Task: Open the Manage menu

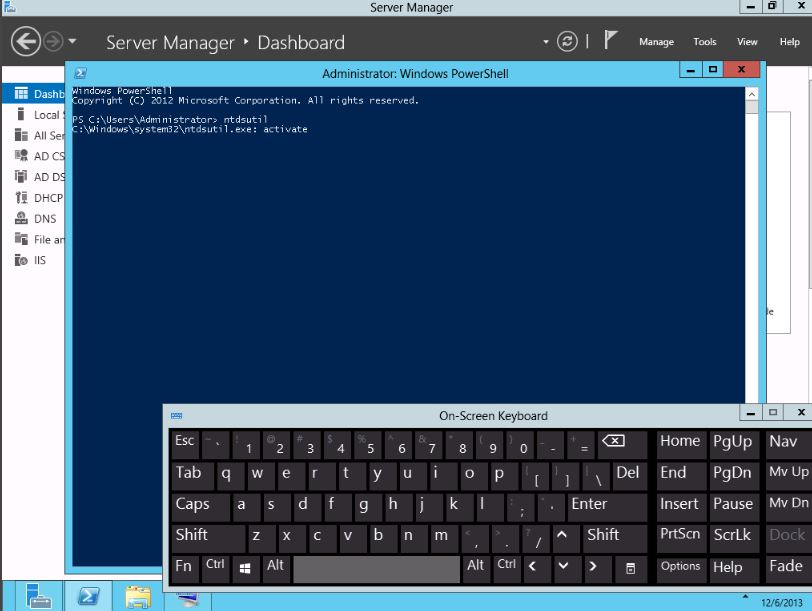Action: 656,42
